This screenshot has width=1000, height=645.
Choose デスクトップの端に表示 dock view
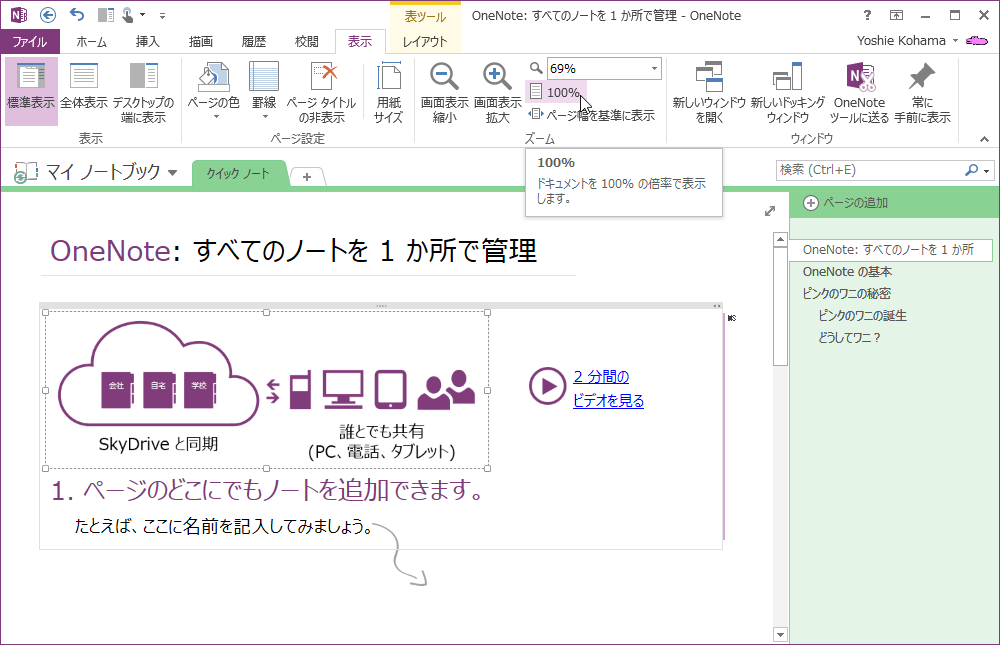tap(143, 92)
